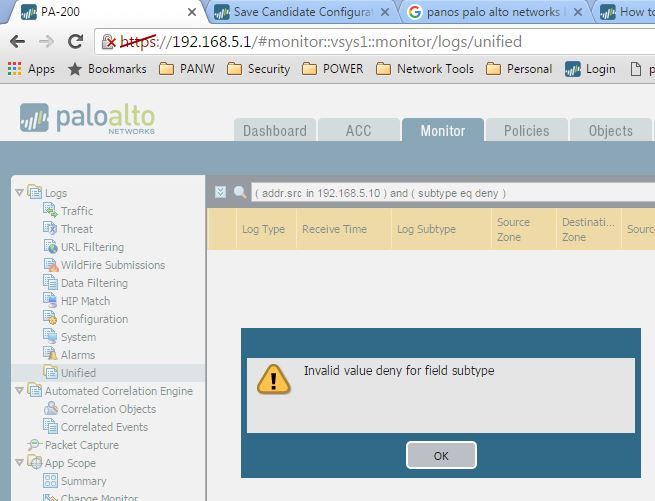Click the browser address bar

pyautogui.click(x=376, y=42)
